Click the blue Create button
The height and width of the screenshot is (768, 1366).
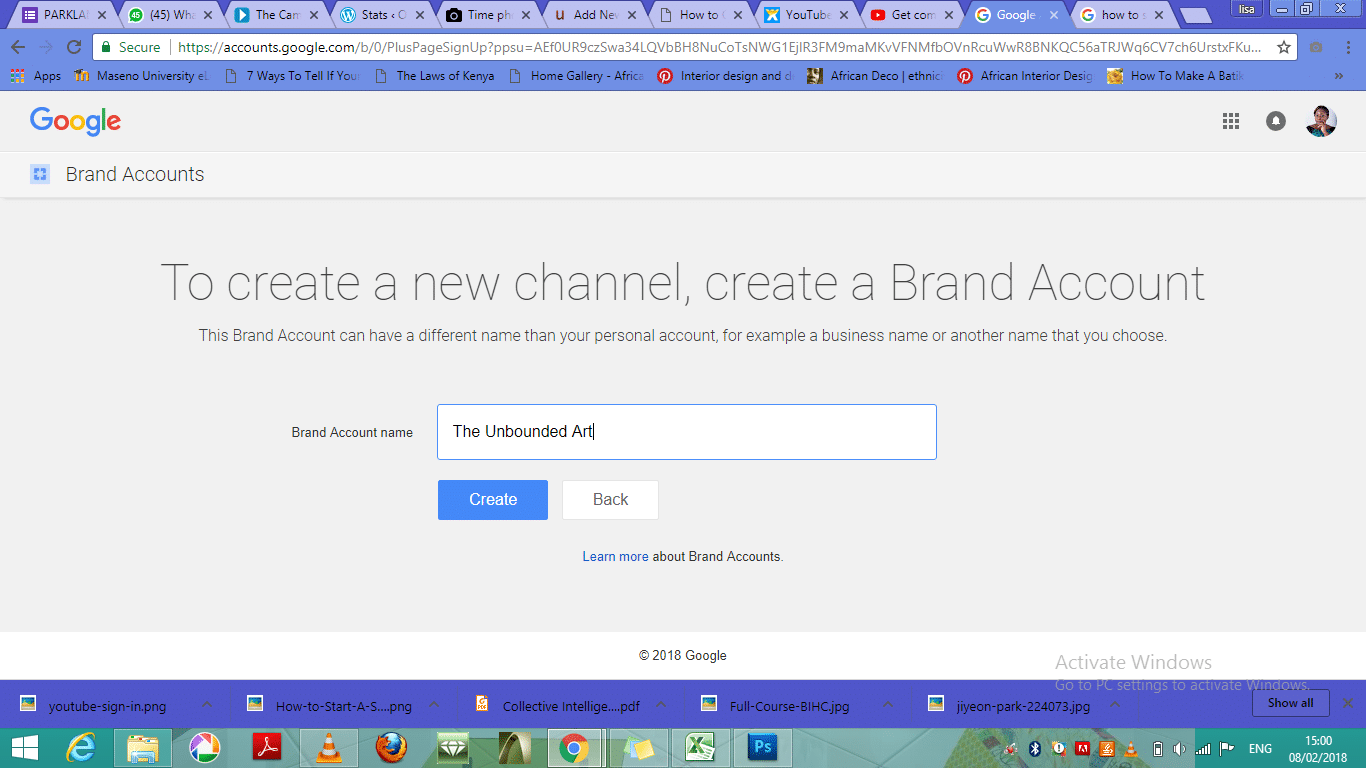(492, 500)
